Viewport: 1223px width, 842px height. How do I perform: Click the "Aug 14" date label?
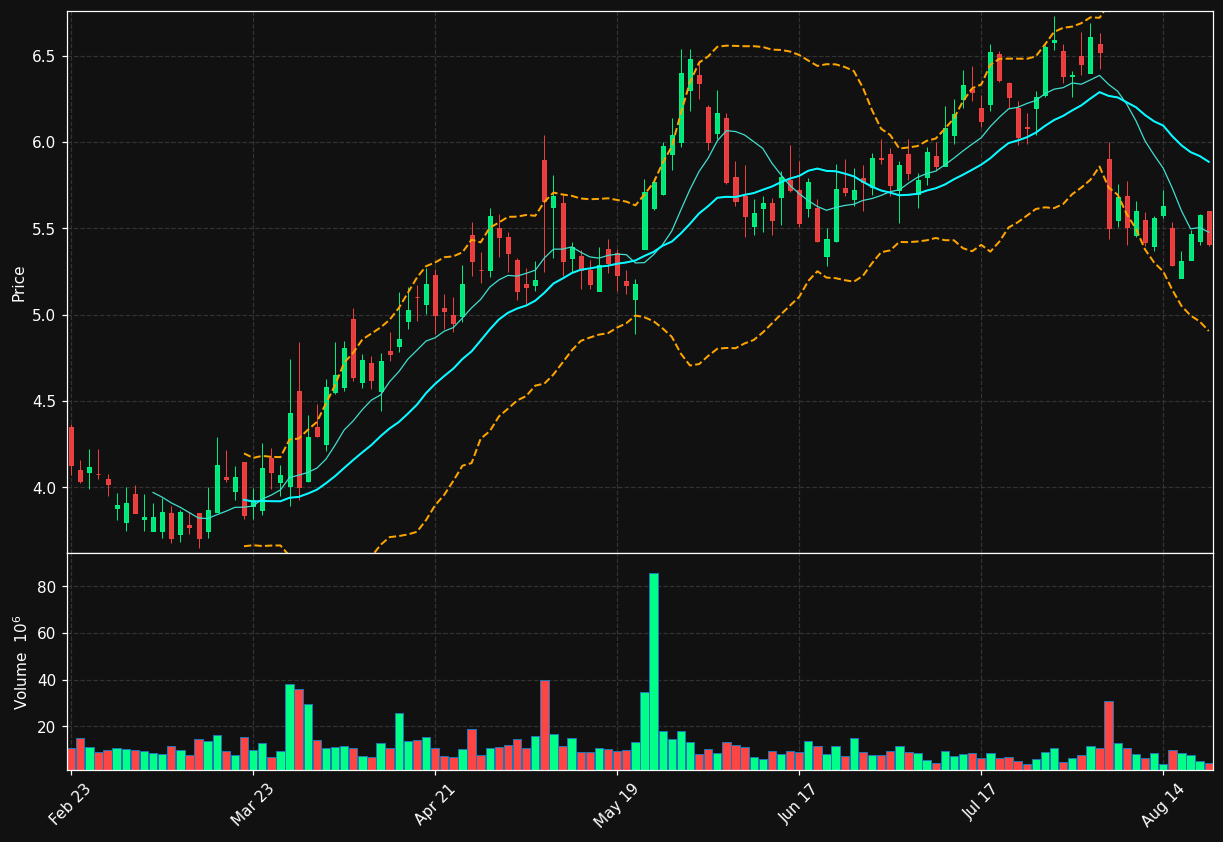[1161, 807]
